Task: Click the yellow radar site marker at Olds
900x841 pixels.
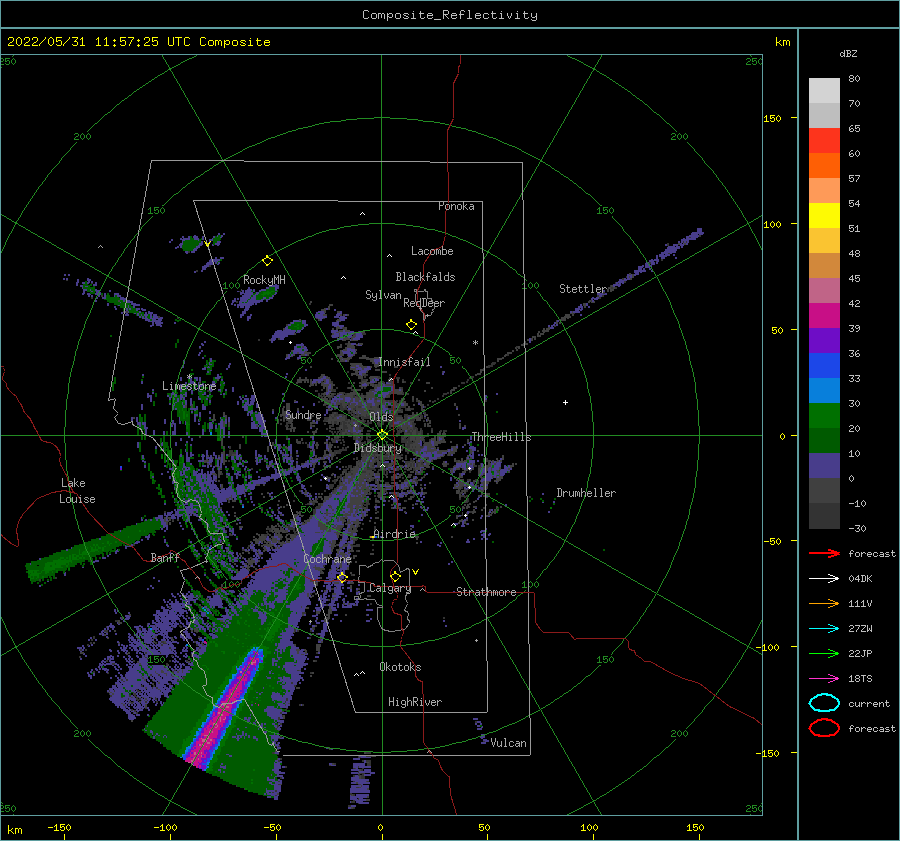Action: pos(382,435)
